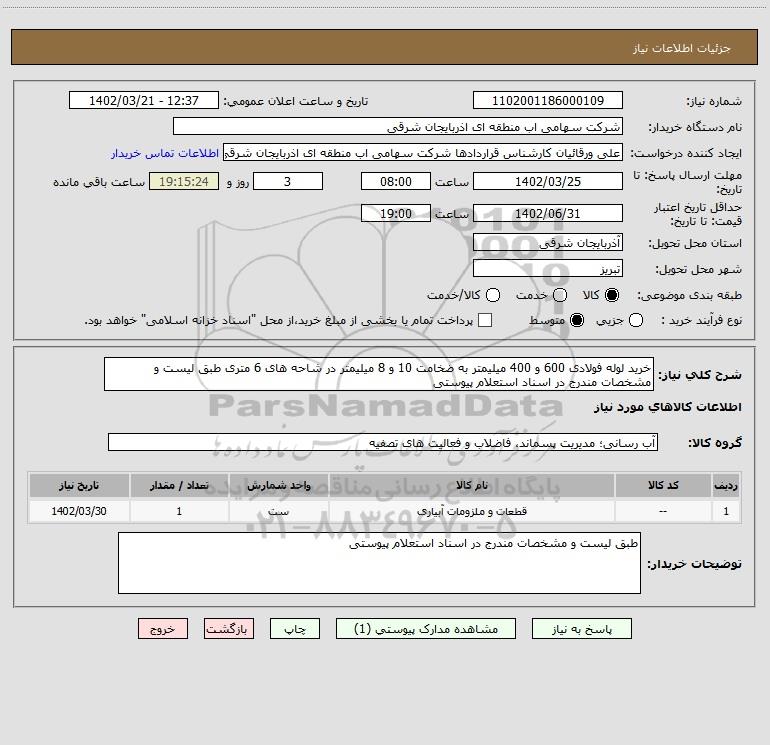Toggle the اسناد خزانه اسلامی payment checkbox
The width and height of the screenshot is (770, 745).
click(485, 320)
